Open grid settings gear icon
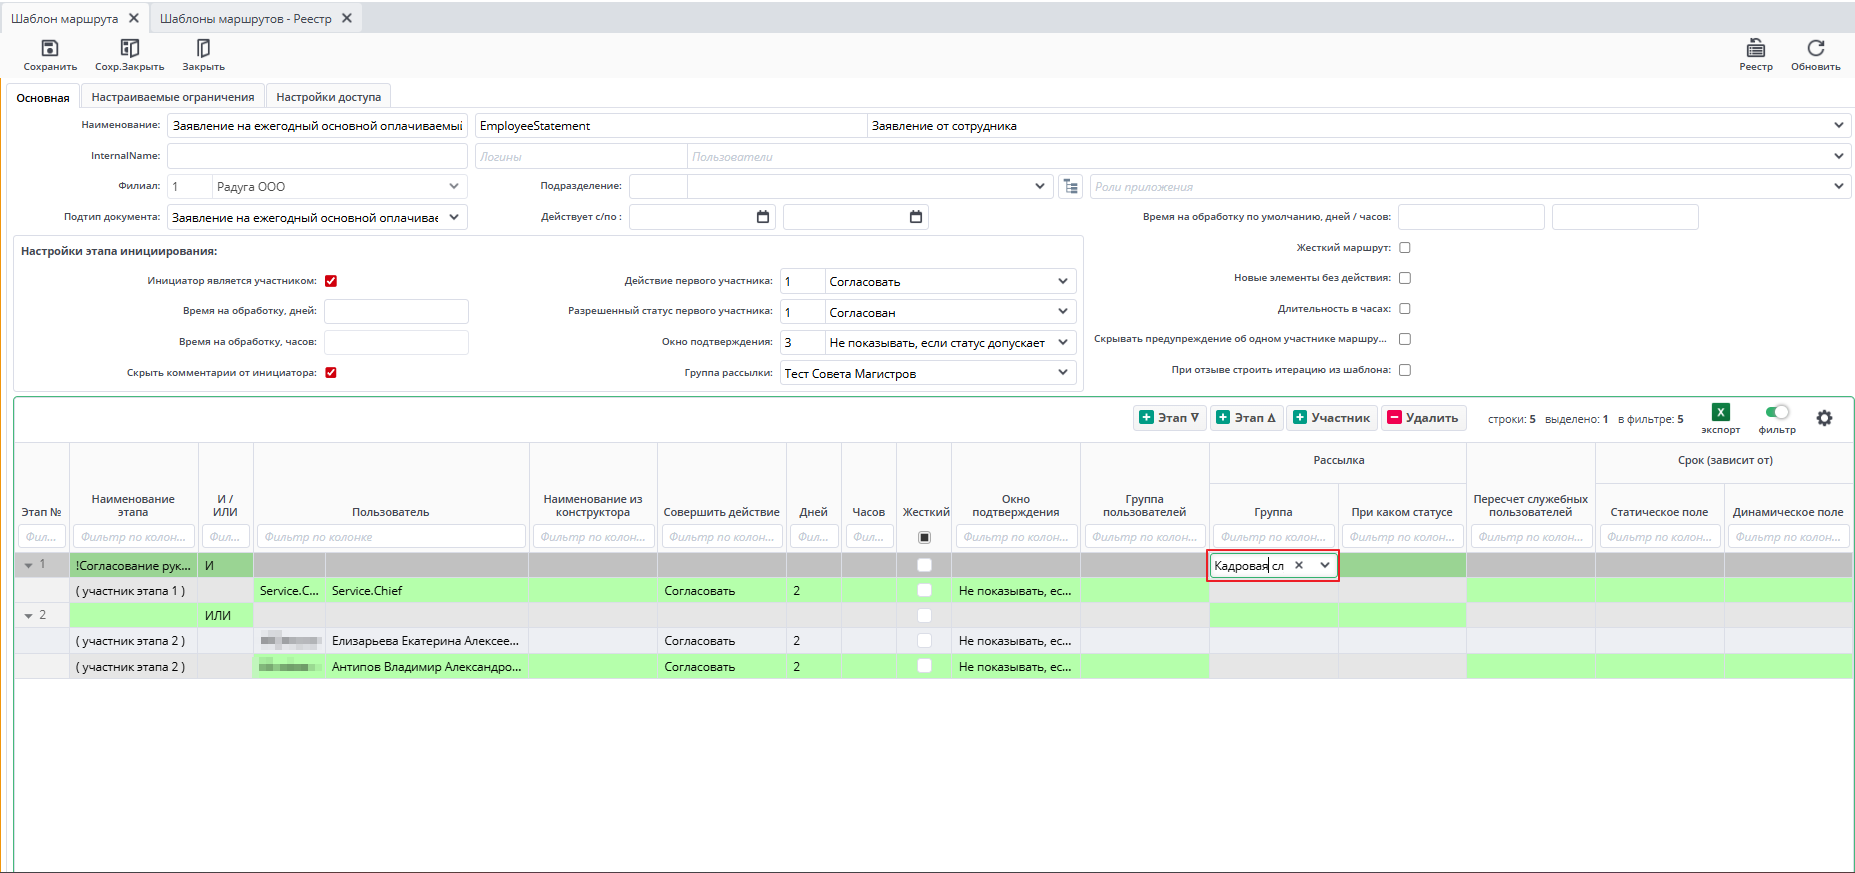Screen dimensions: 1855x873 [x=1824, y=418]
